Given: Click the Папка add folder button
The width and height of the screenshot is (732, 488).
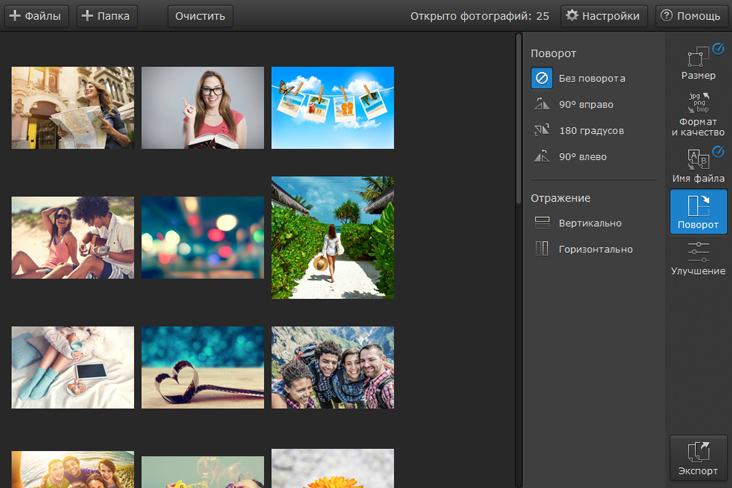Looking at the screenshot, I should click(106, 16).
